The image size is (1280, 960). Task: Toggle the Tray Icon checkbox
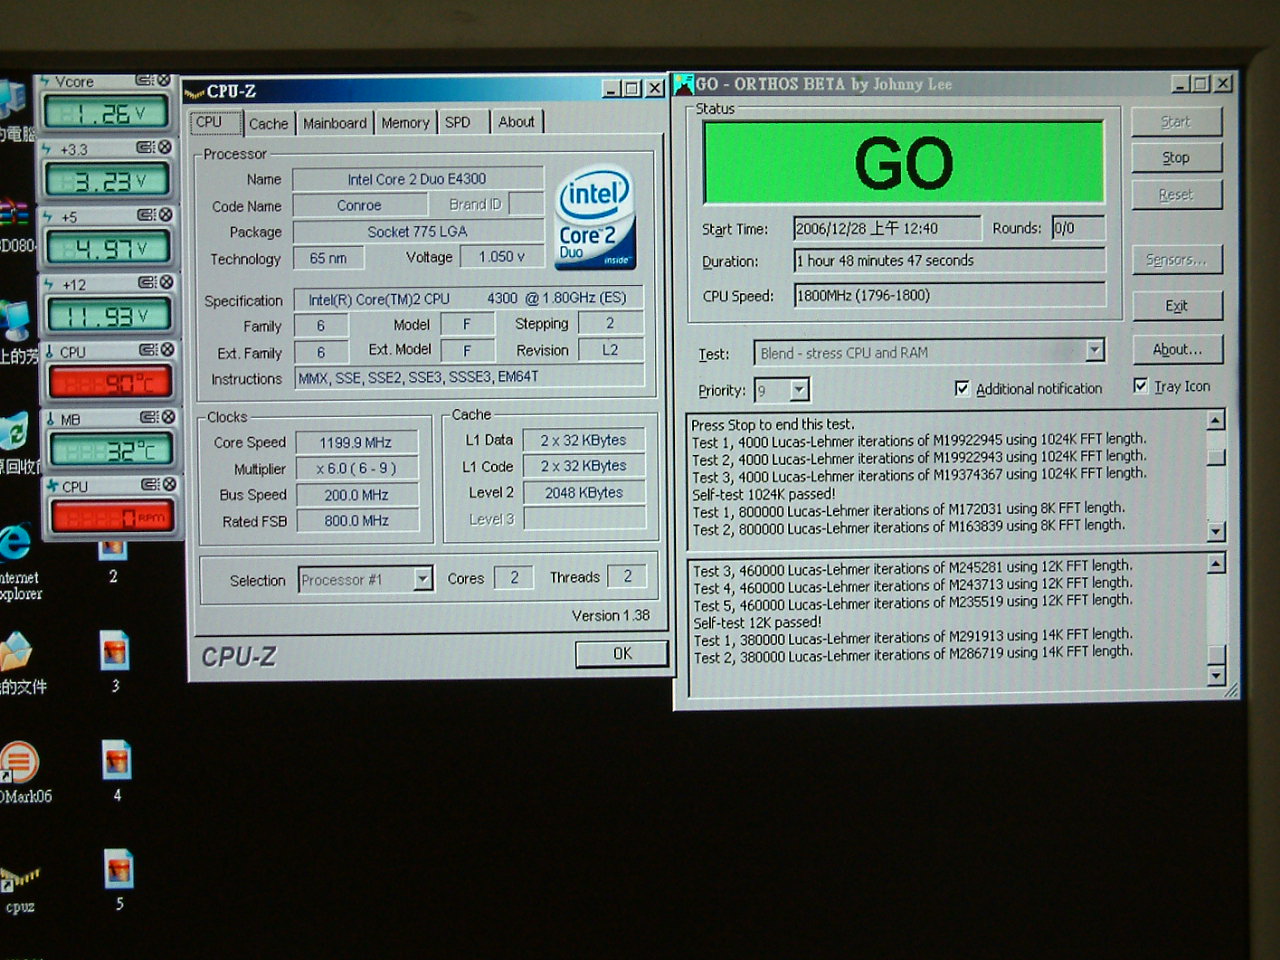(x=1140, y=385)
